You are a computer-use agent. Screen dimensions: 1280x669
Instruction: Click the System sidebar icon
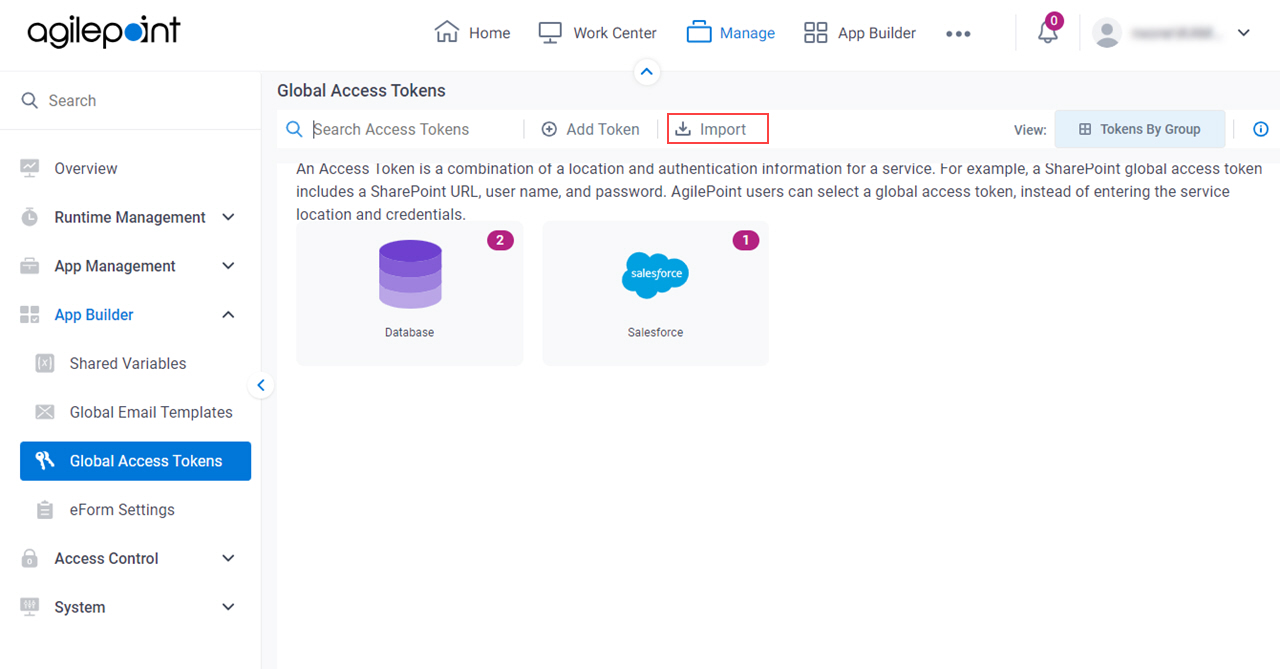(30, 607)
